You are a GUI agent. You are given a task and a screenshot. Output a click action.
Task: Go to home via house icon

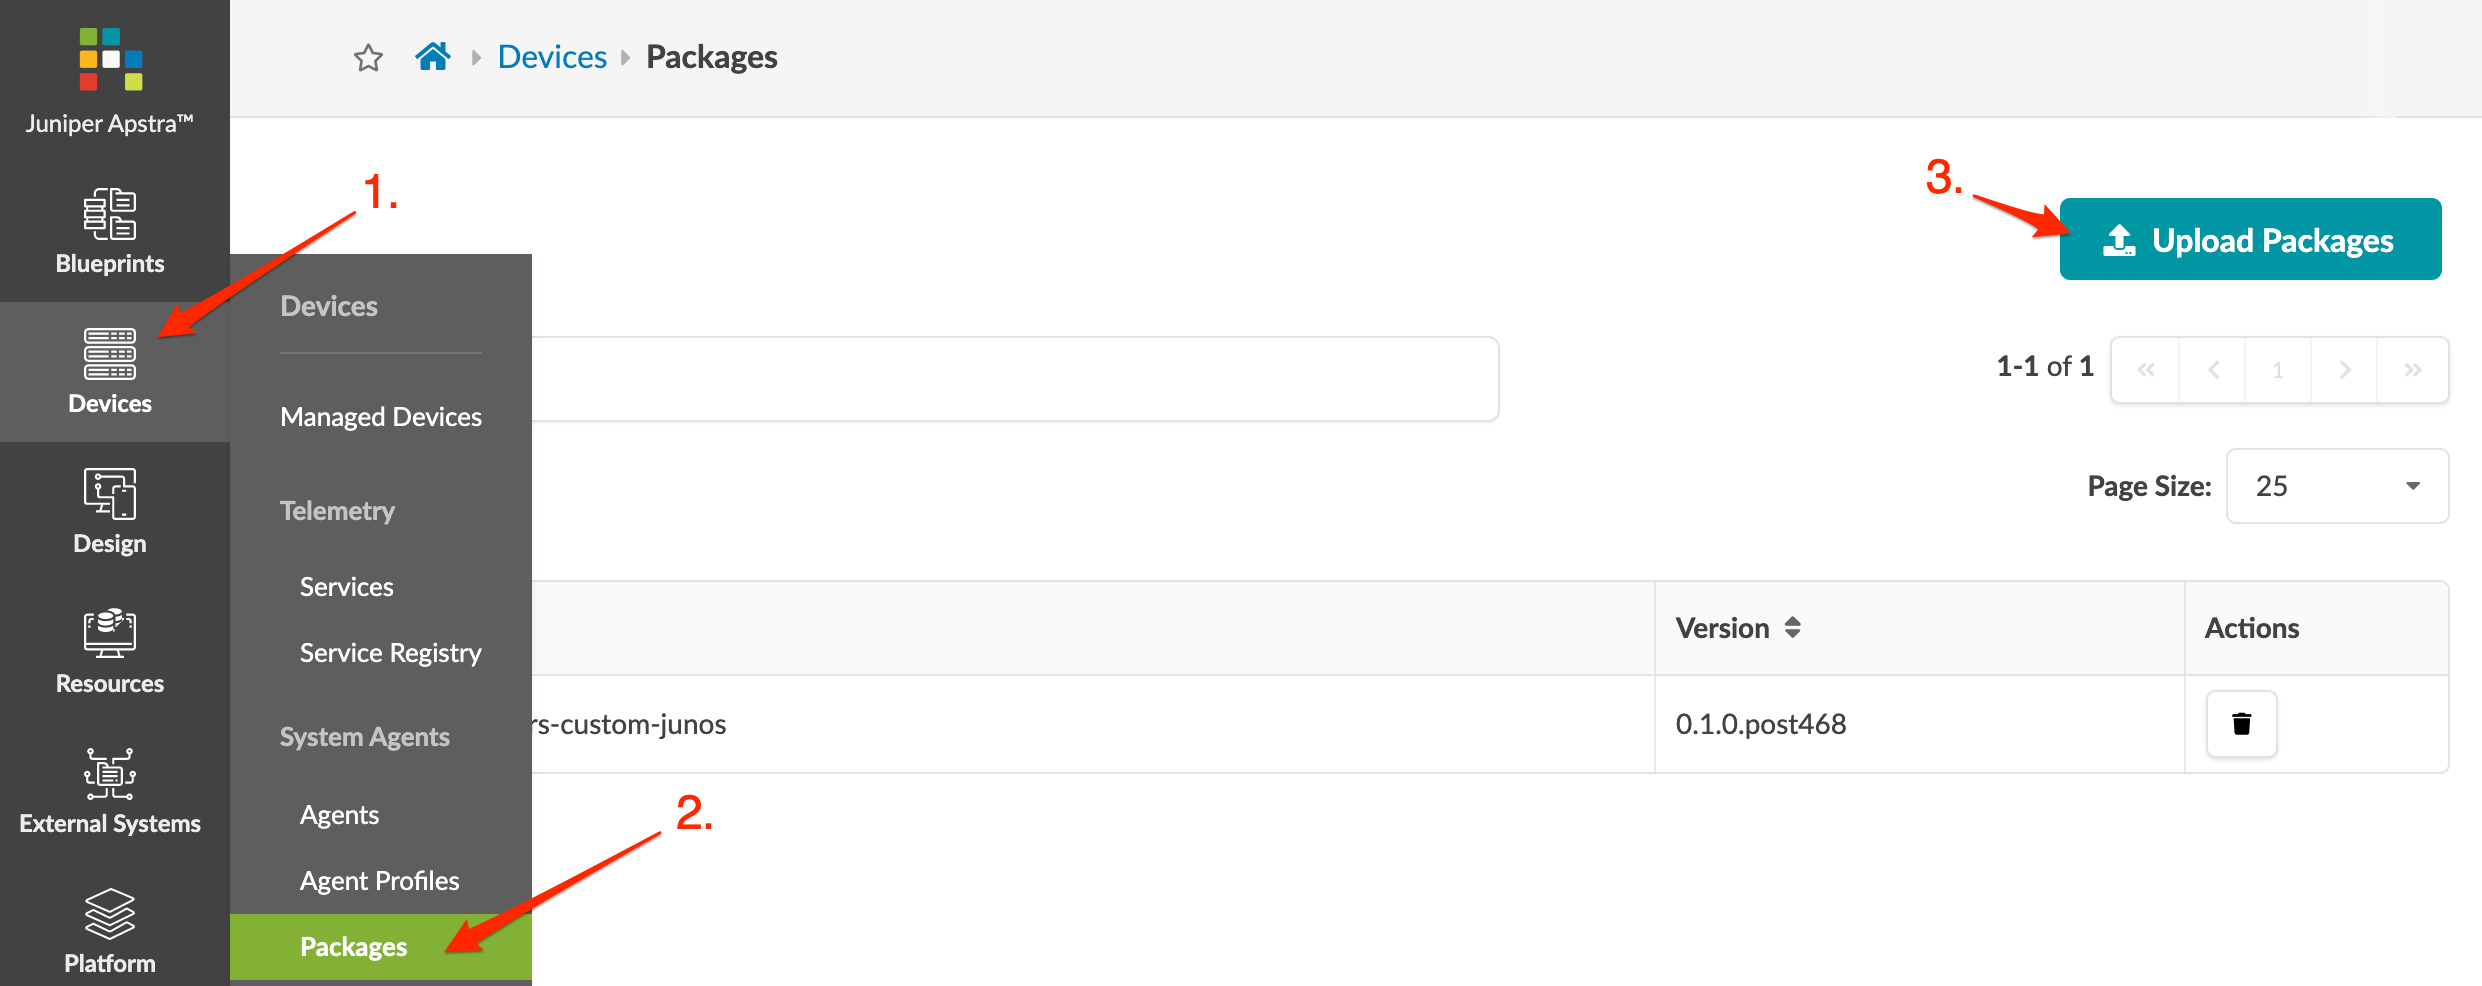(433, 57)
